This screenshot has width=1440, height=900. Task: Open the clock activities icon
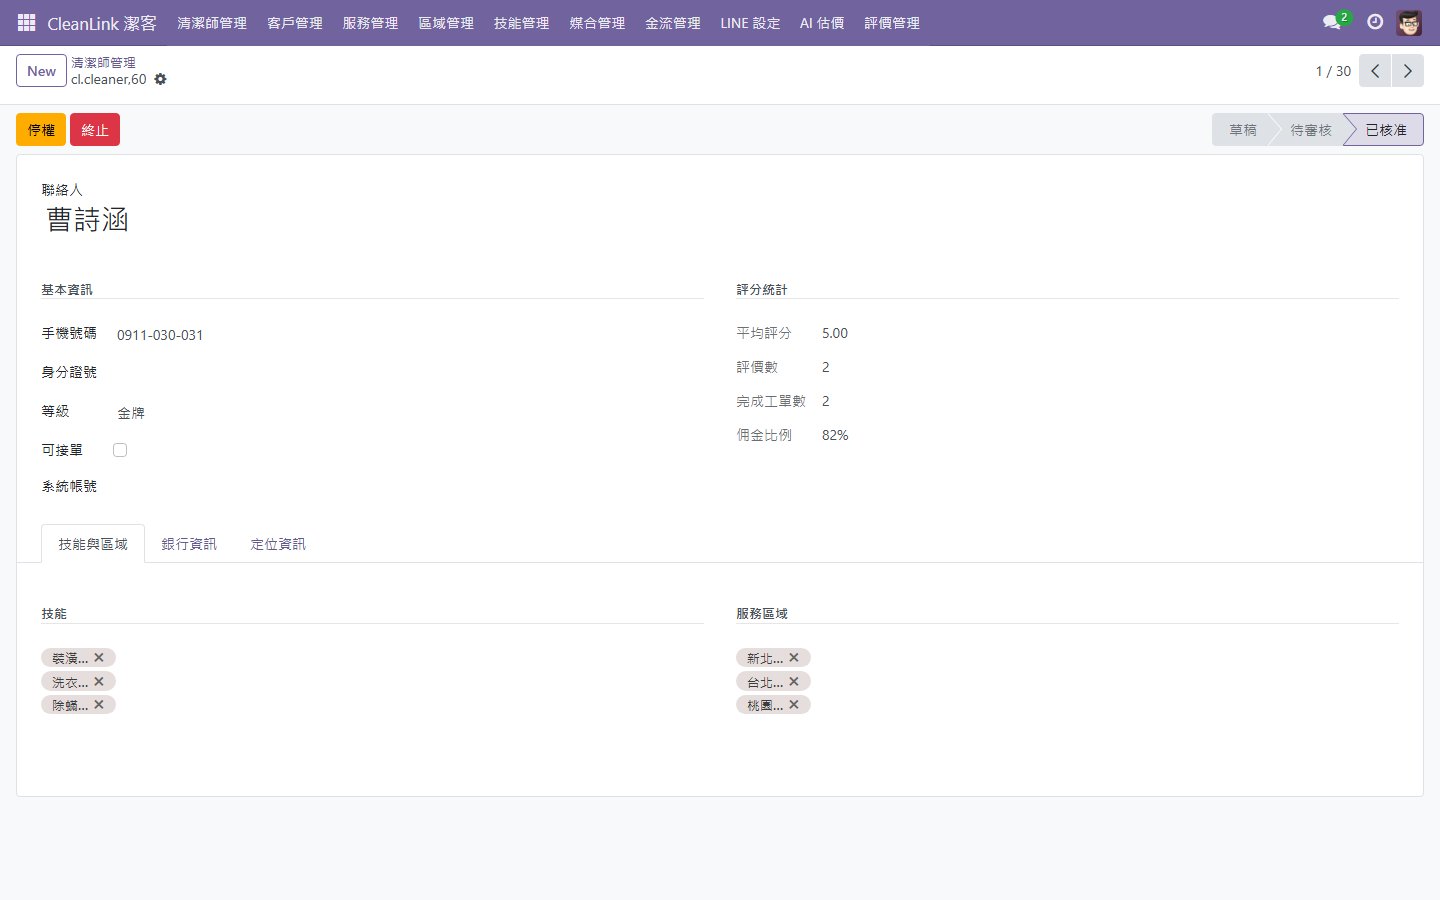tap(1375, 22)
